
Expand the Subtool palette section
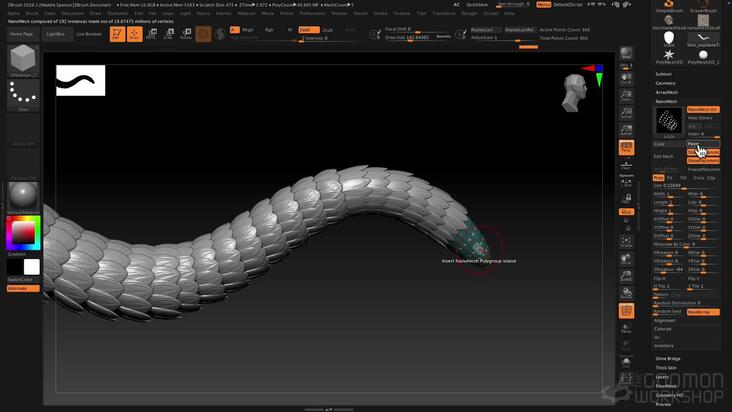point(663,74)
